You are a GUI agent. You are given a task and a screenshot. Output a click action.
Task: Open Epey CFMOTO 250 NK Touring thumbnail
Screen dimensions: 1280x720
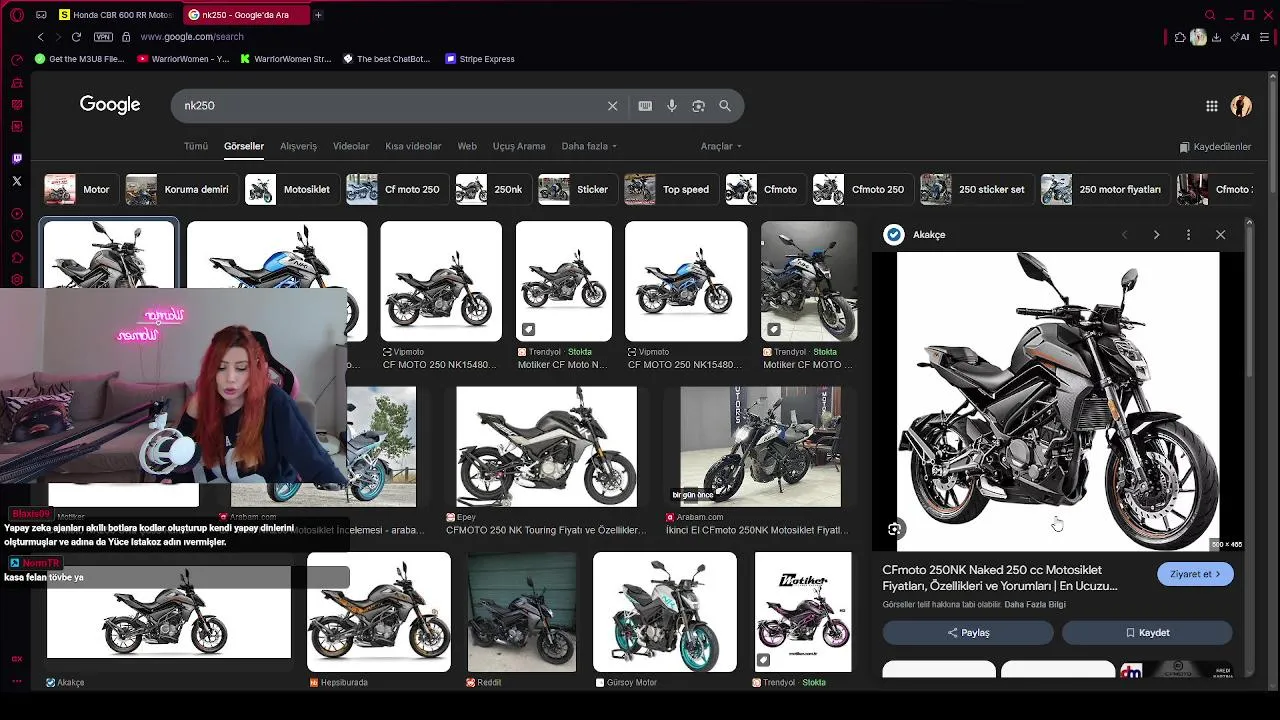tap(546, 447)
